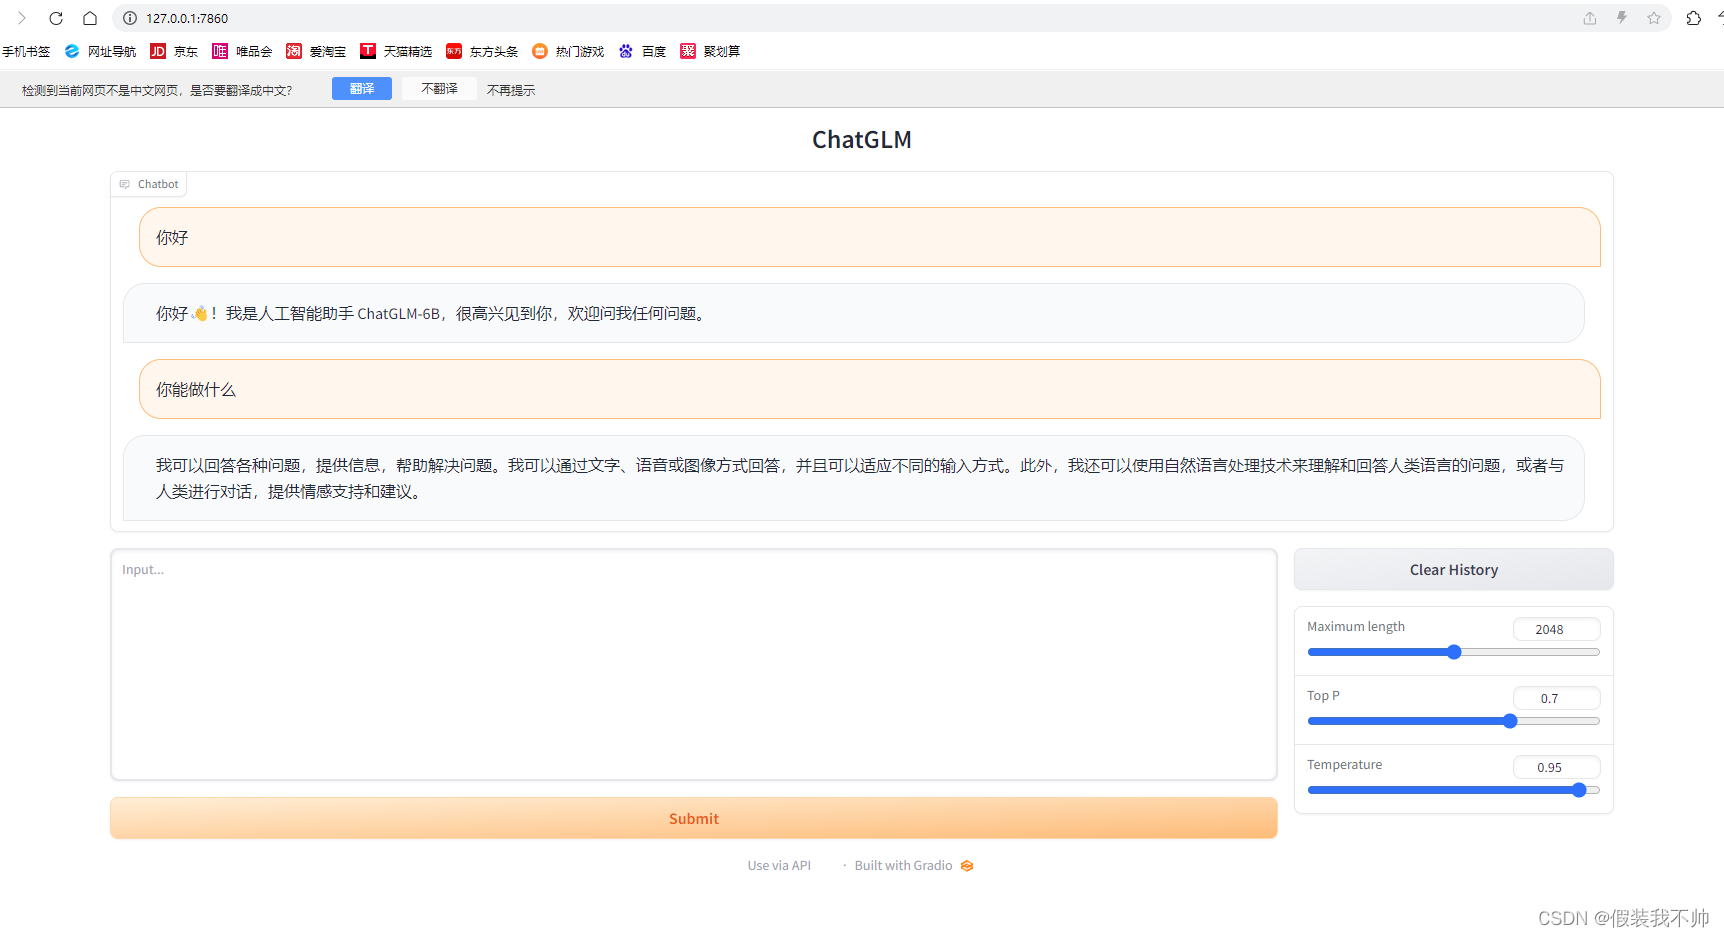1724x937 pixels.
Task: Focus the Temperature value box 0.95
Action: (x=1556, y=767)
